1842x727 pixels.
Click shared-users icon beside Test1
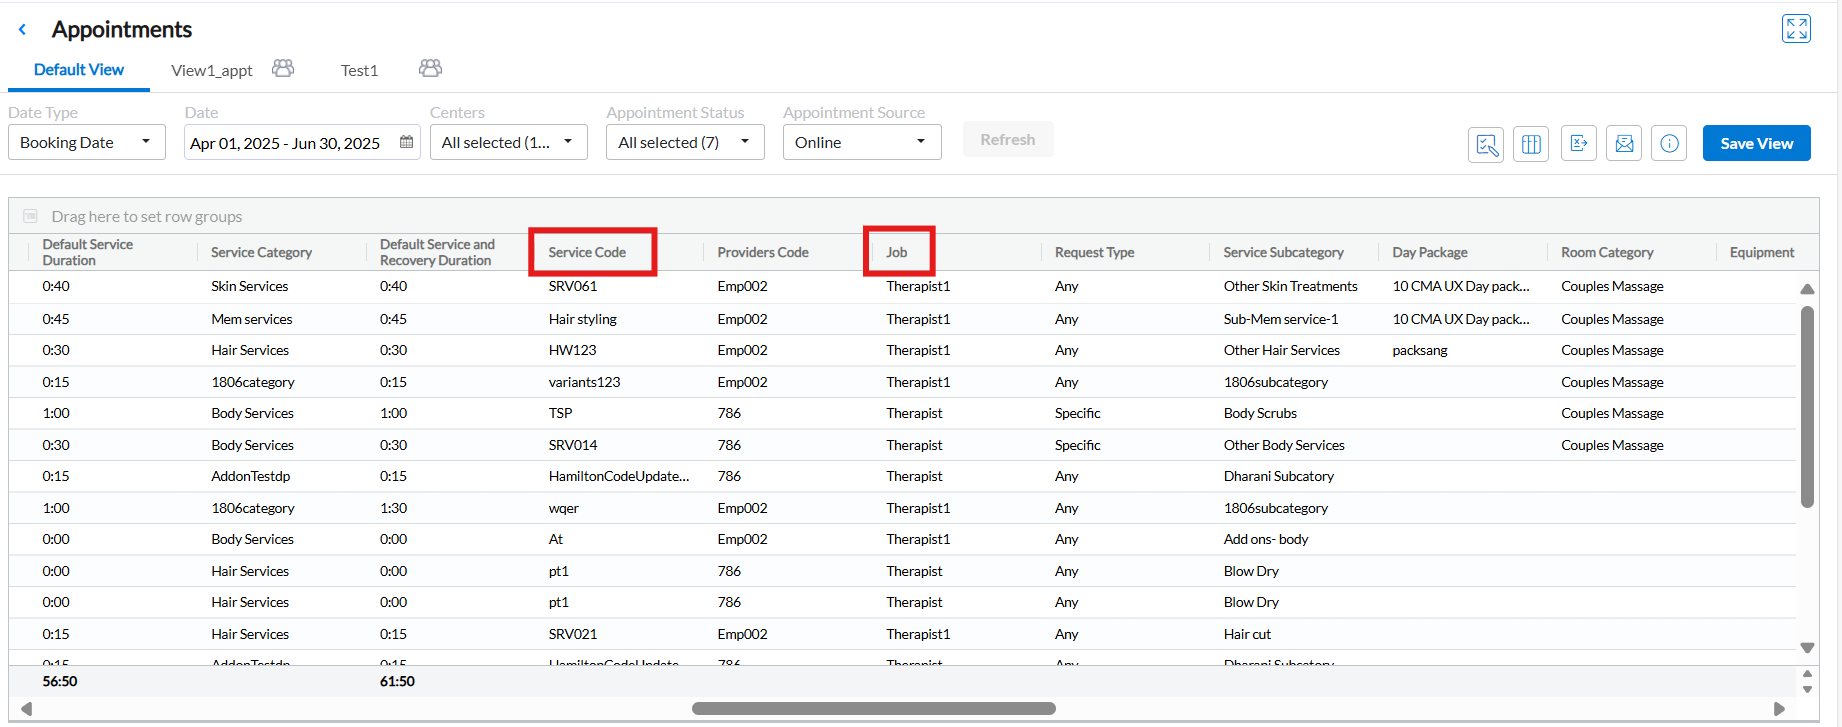pyautogui.click(x=430, y=68)
